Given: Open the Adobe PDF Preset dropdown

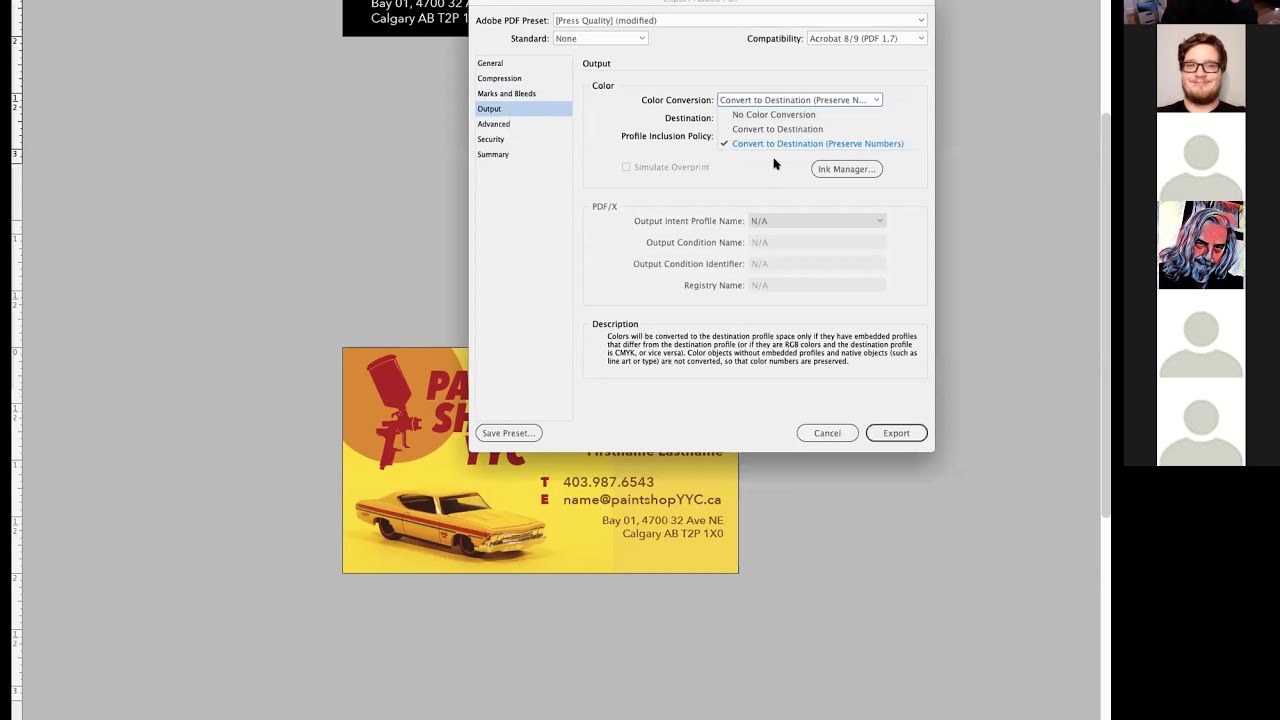Looking at the screenshot, I should (x=739, y=20).
